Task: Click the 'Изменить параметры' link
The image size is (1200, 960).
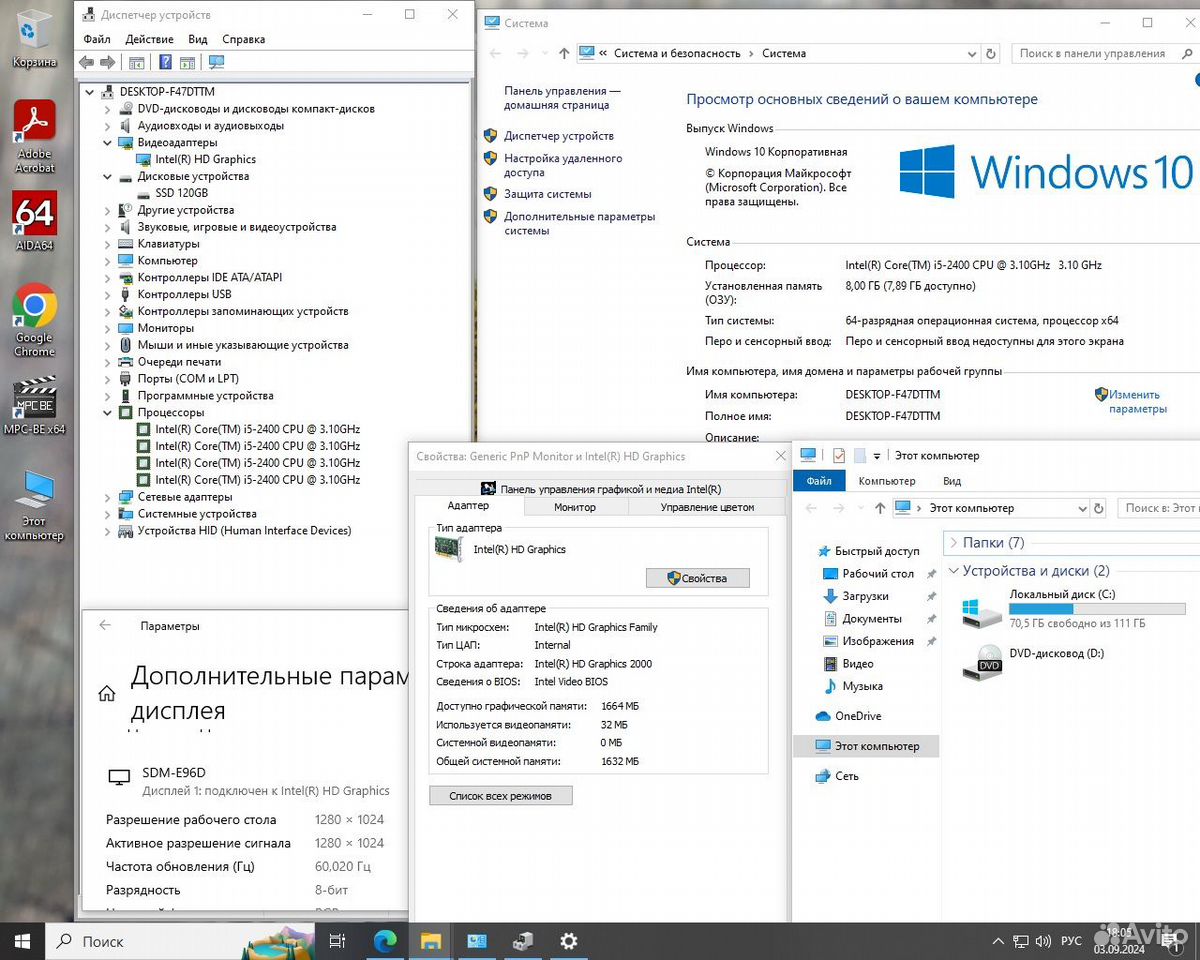Action: (1137, 402)
